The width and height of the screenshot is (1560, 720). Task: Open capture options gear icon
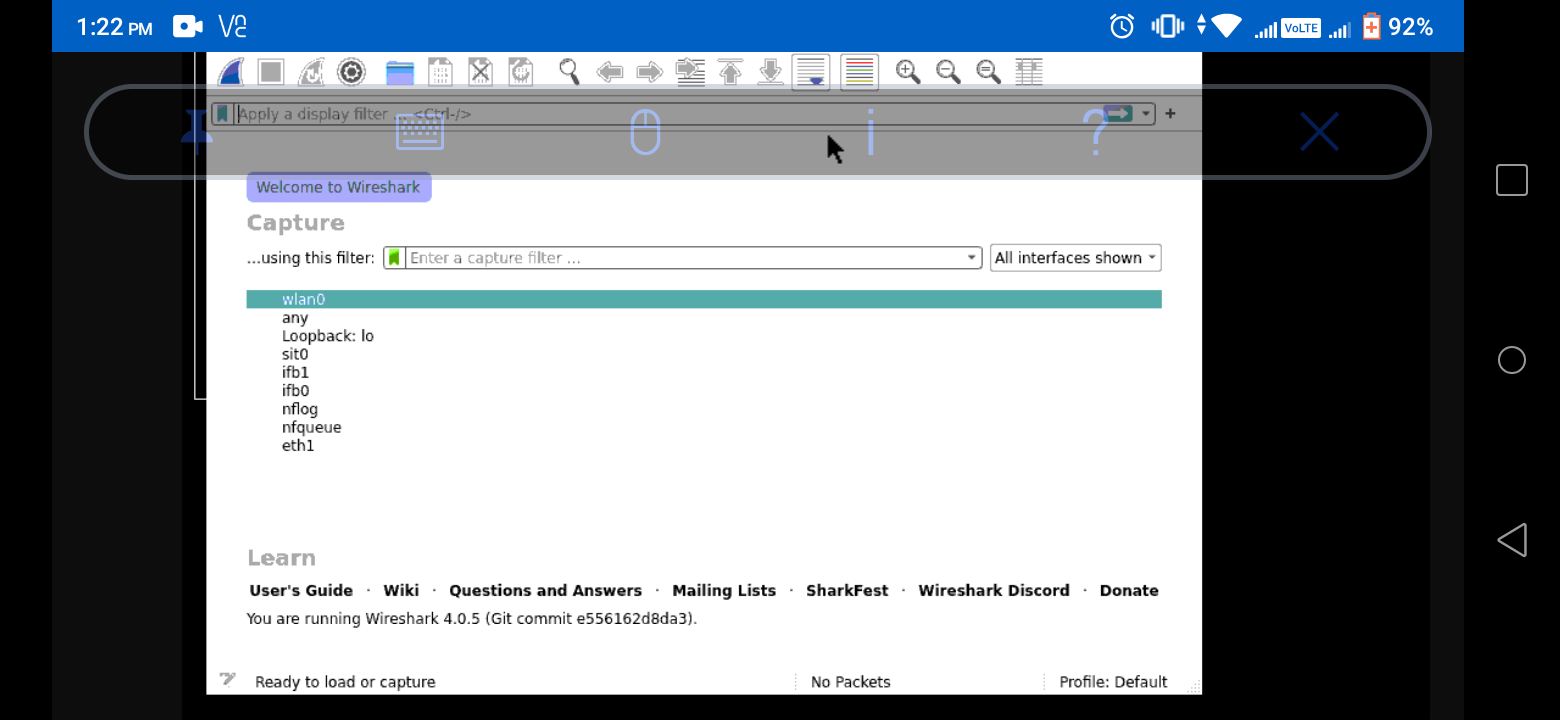[x=351, y=72]
